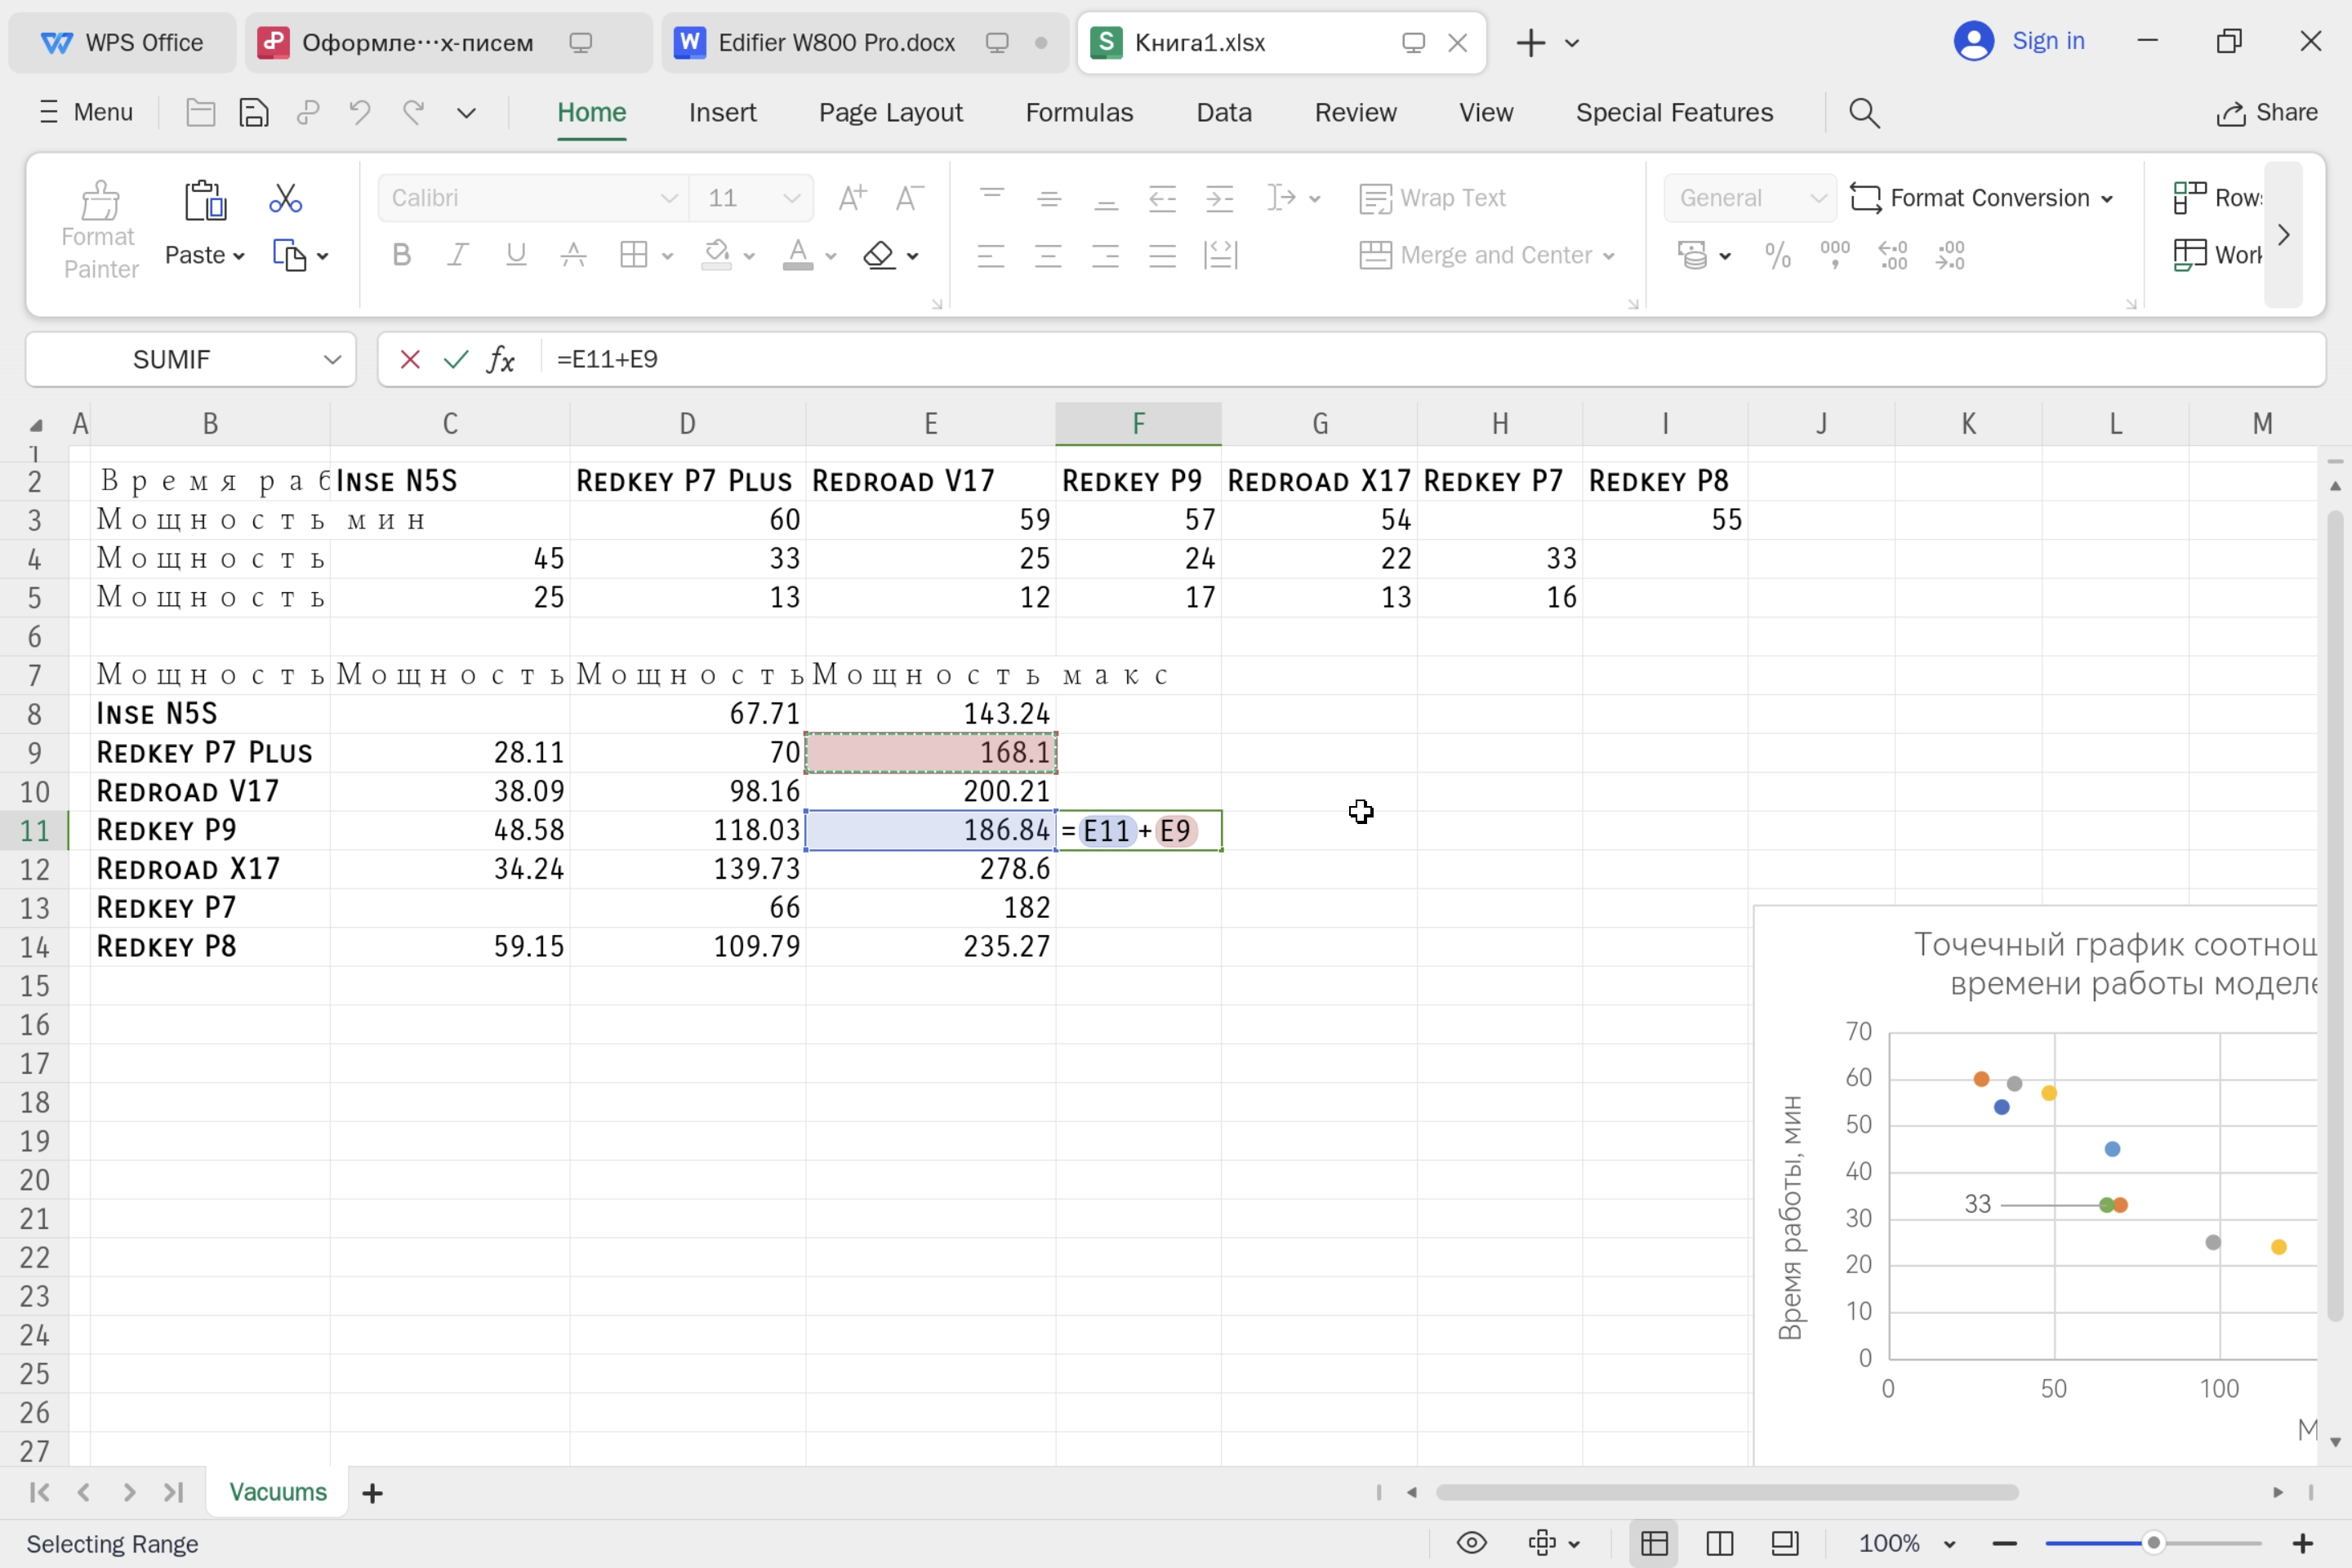The width and height of the screenshot is (2352, 1568).
Task: Click the increase indent icon
Action: click(1219, 198)
